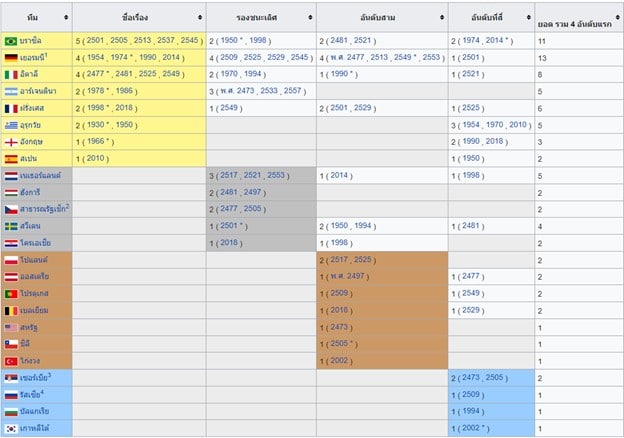Click the Portugal flag icon
The width and height of the screenshot is (624, 438).
pyautogui.click(x=11, y=294)
